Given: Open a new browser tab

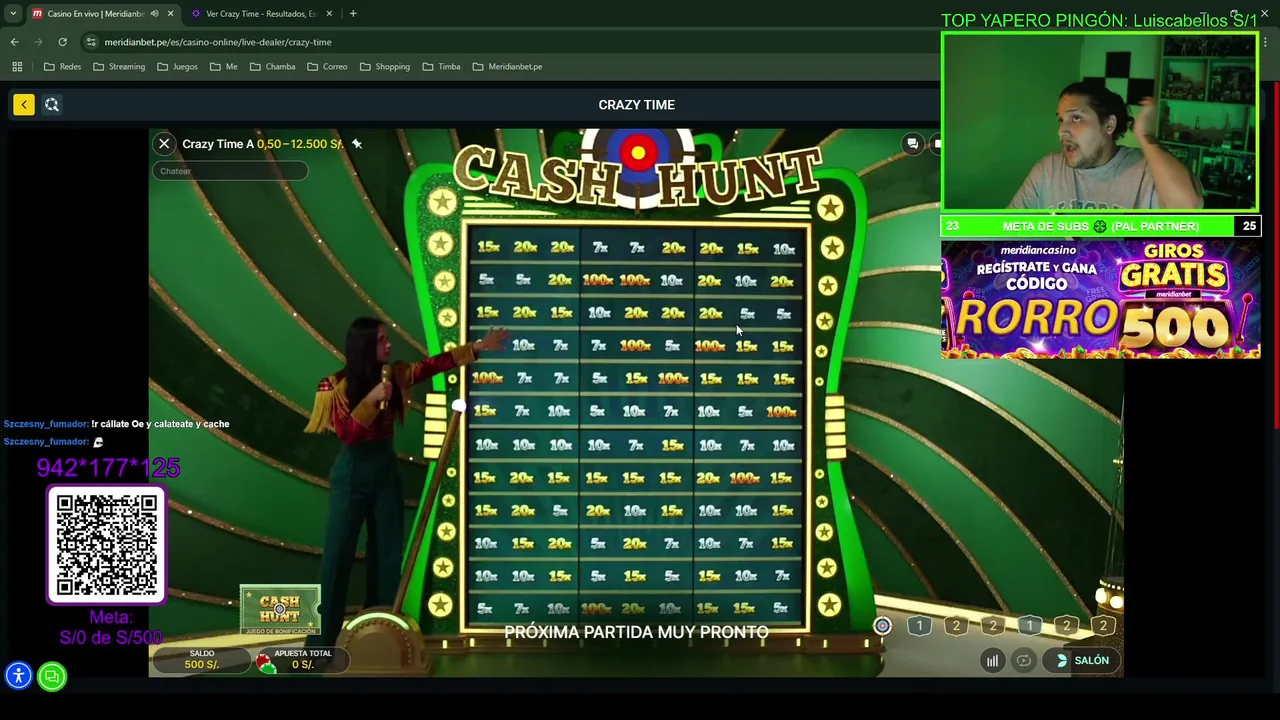Looking at the screenshot, I should click(x=353, y=14).
